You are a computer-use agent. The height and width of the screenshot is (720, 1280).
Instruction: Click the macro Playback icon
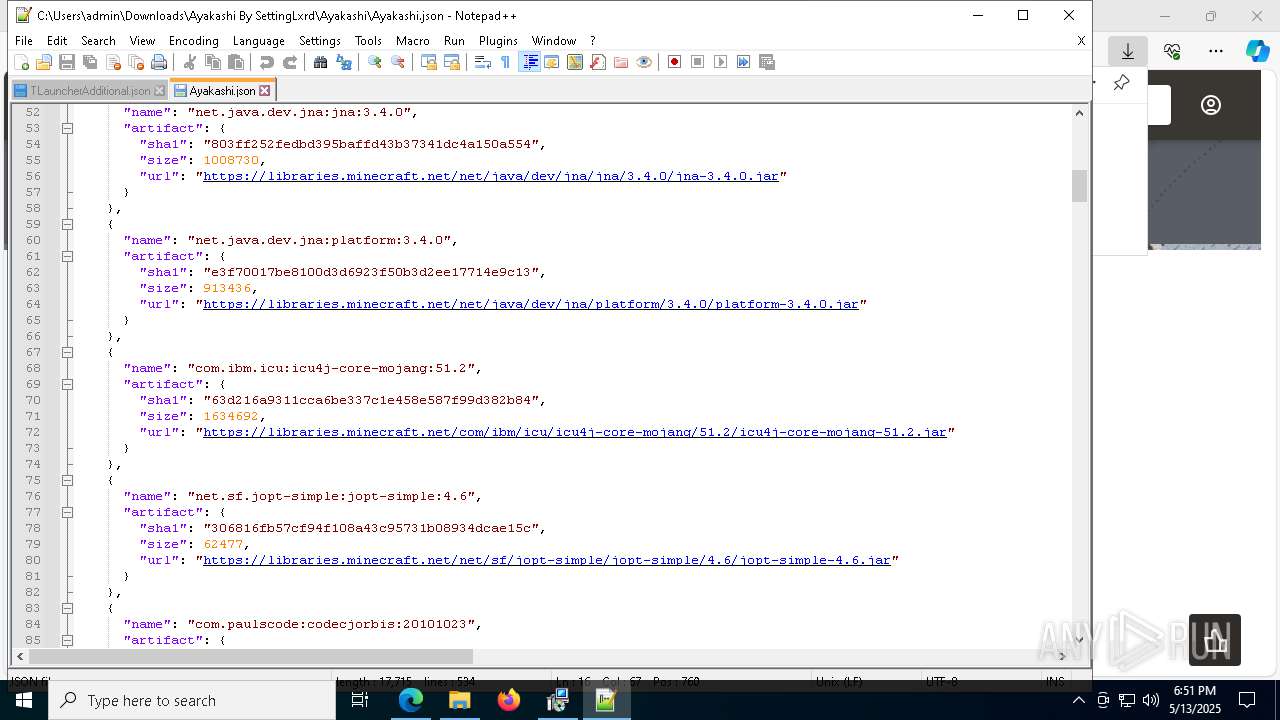coord(721,62)
